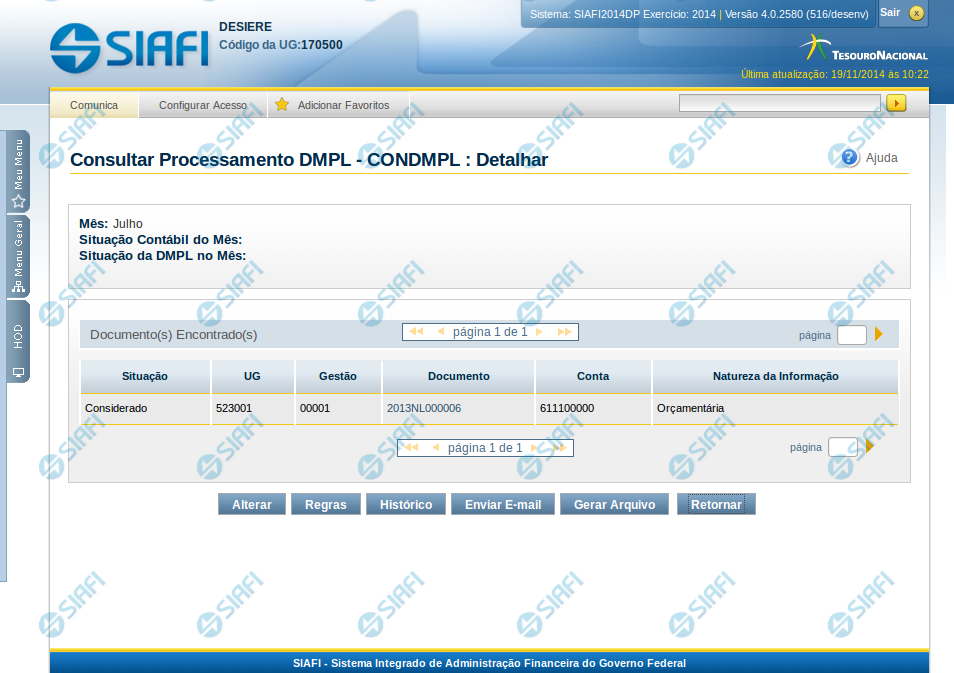Screen dimensions: 954x673
Task: Click the Retornar button
Action: point(716,505)
